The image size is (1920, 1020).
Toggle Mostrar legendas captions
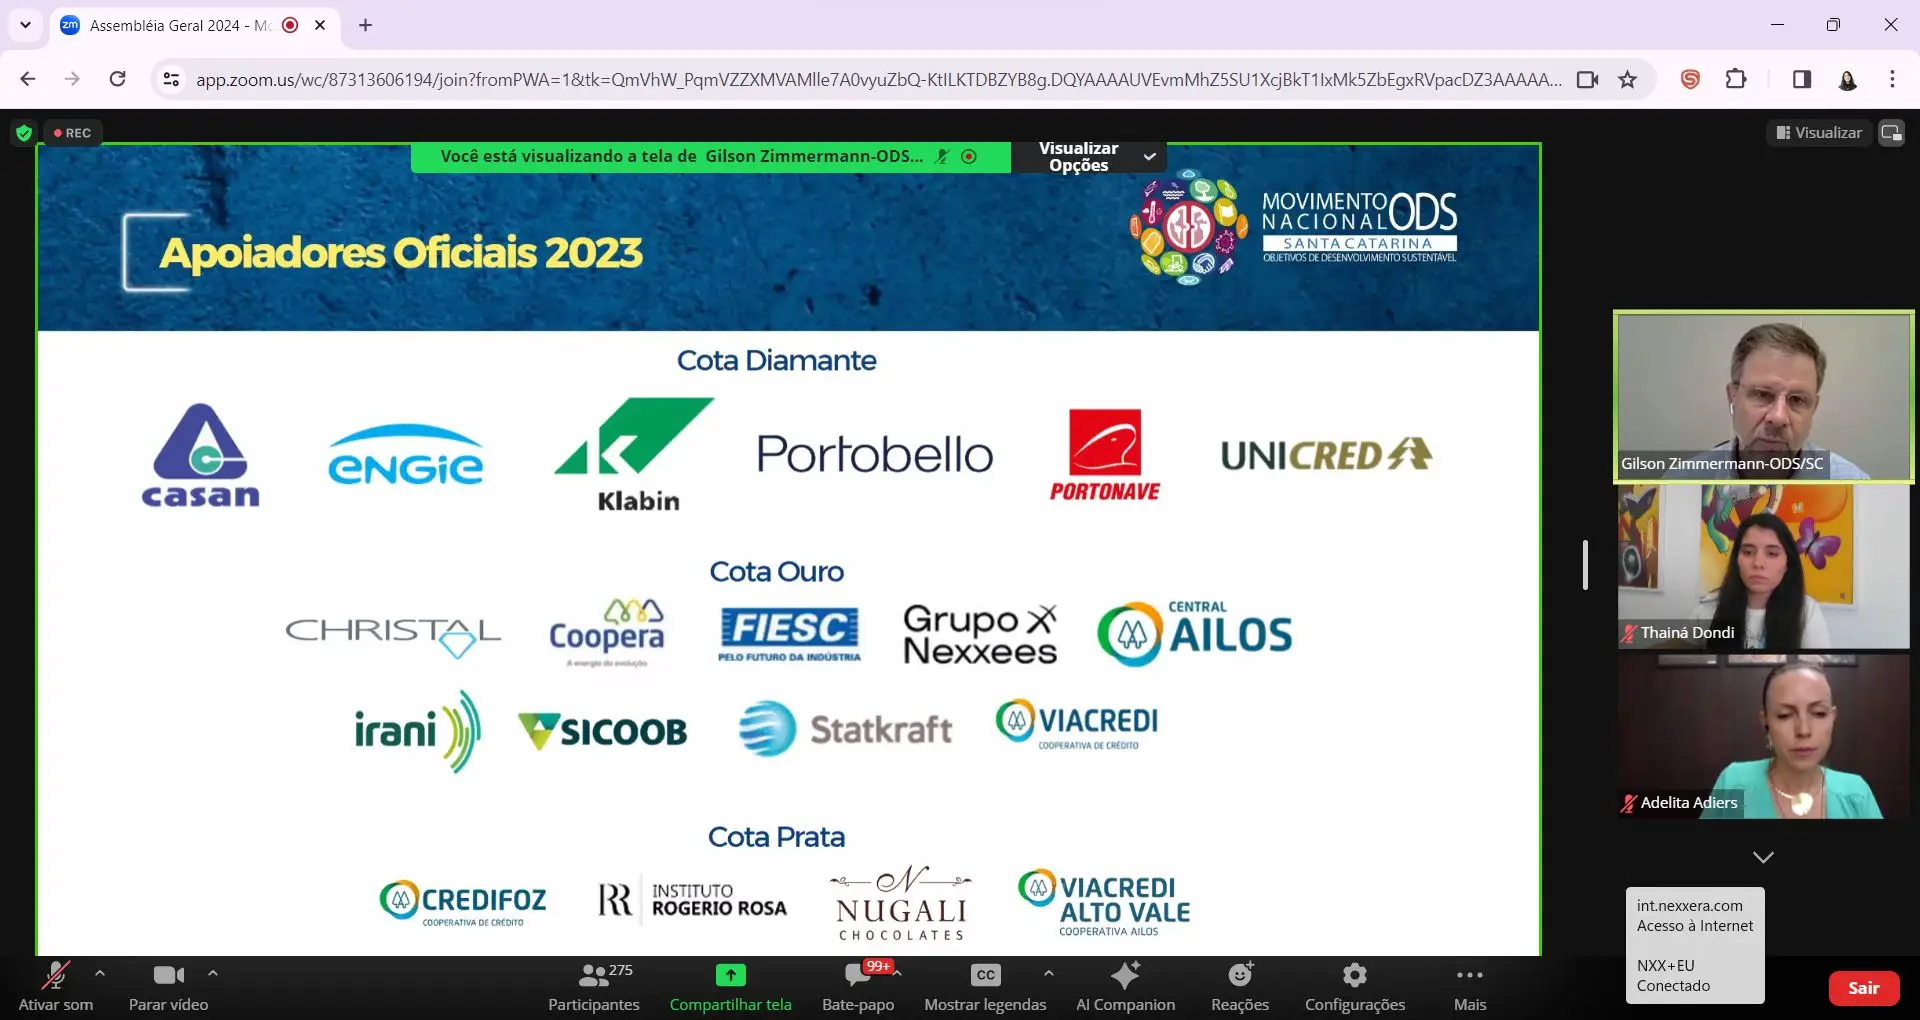(985, 986)
